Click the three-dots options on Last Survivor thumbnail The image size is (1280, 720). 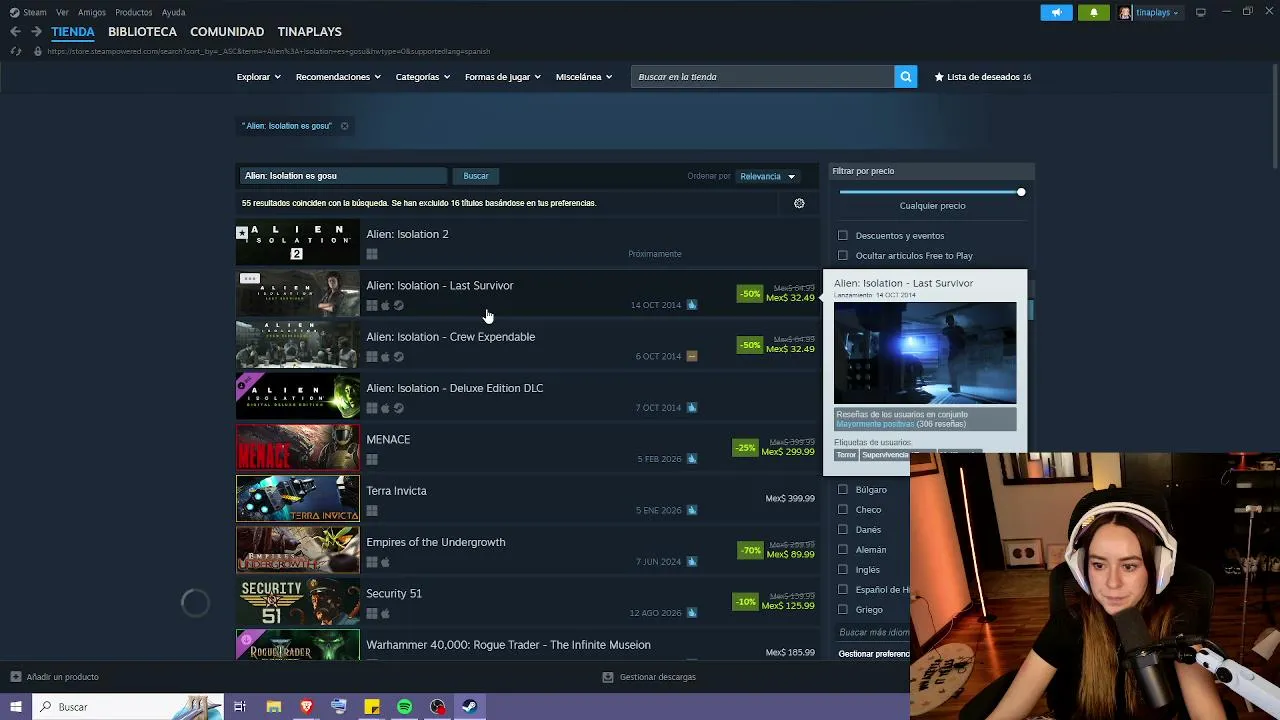(249, 278)
